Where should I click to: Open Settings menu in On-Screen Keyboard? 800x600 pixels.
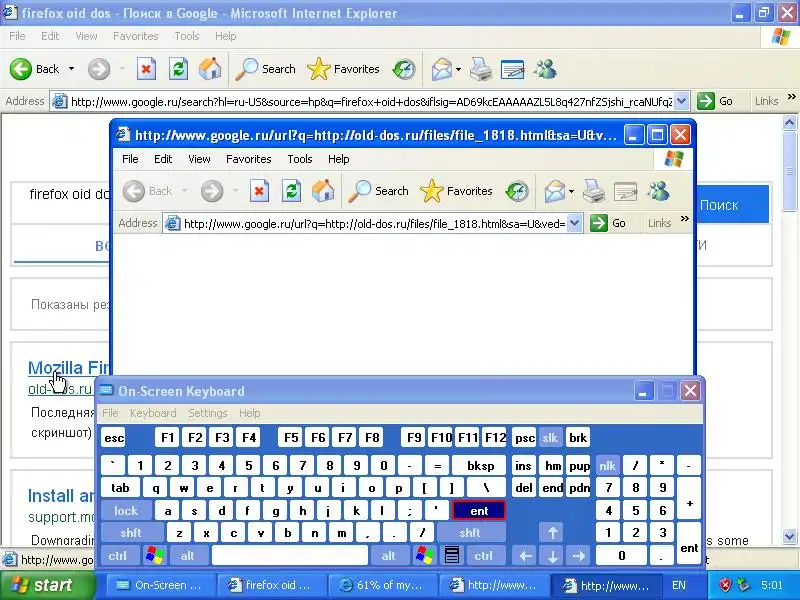click(x=208, y=413)
